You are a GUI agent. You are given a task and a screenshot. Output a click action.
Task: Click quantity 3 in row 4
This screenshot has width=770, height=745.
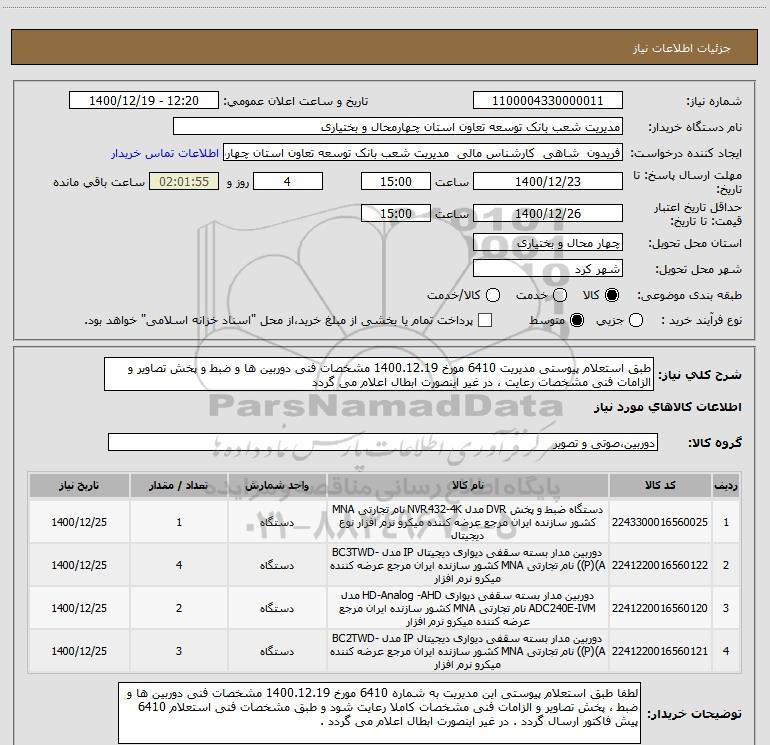click(x=179, y=651)
